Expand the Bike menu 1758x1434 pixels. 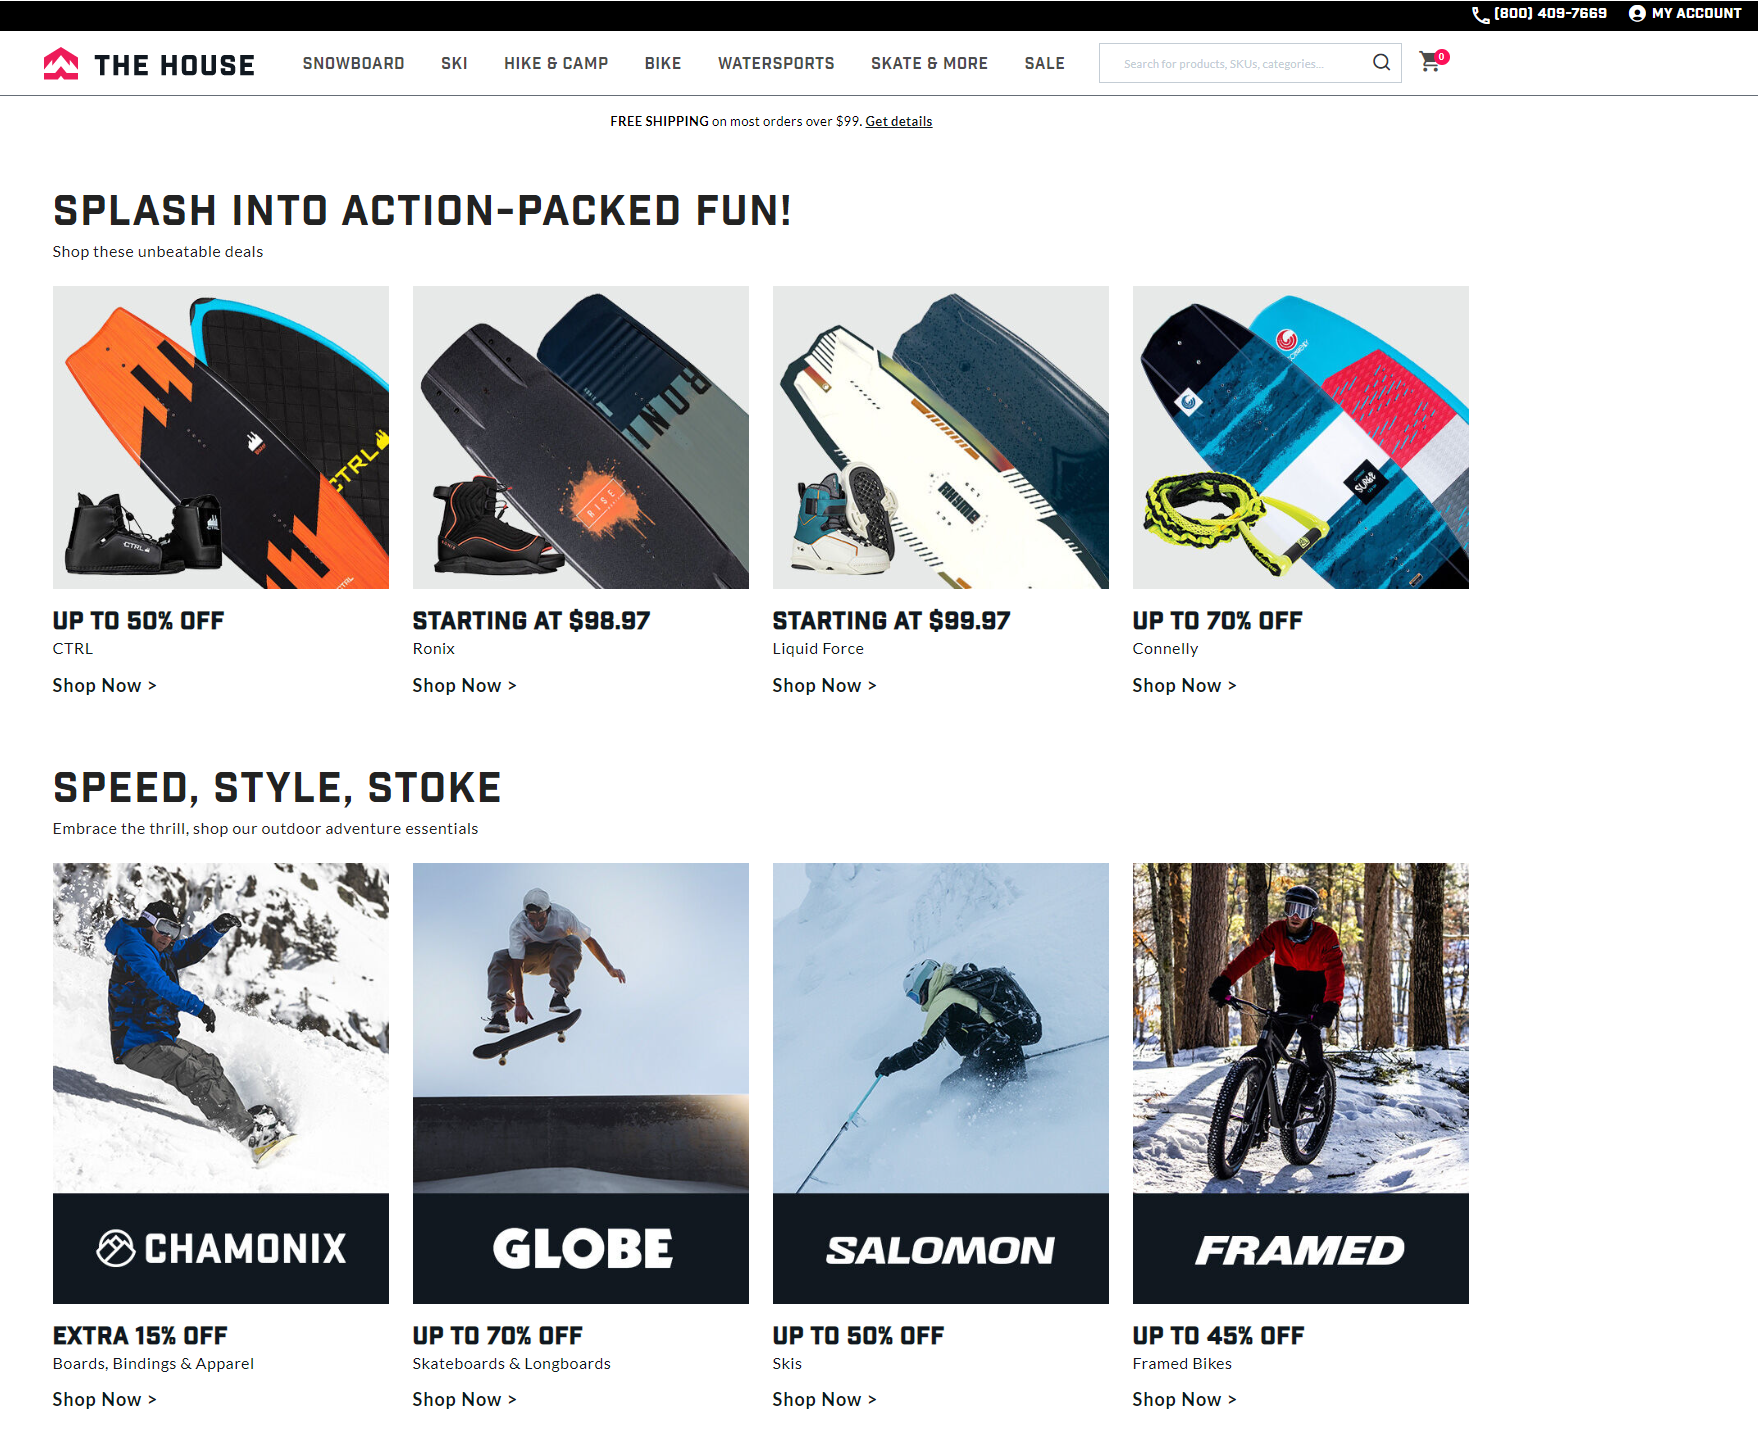[663, 63]
